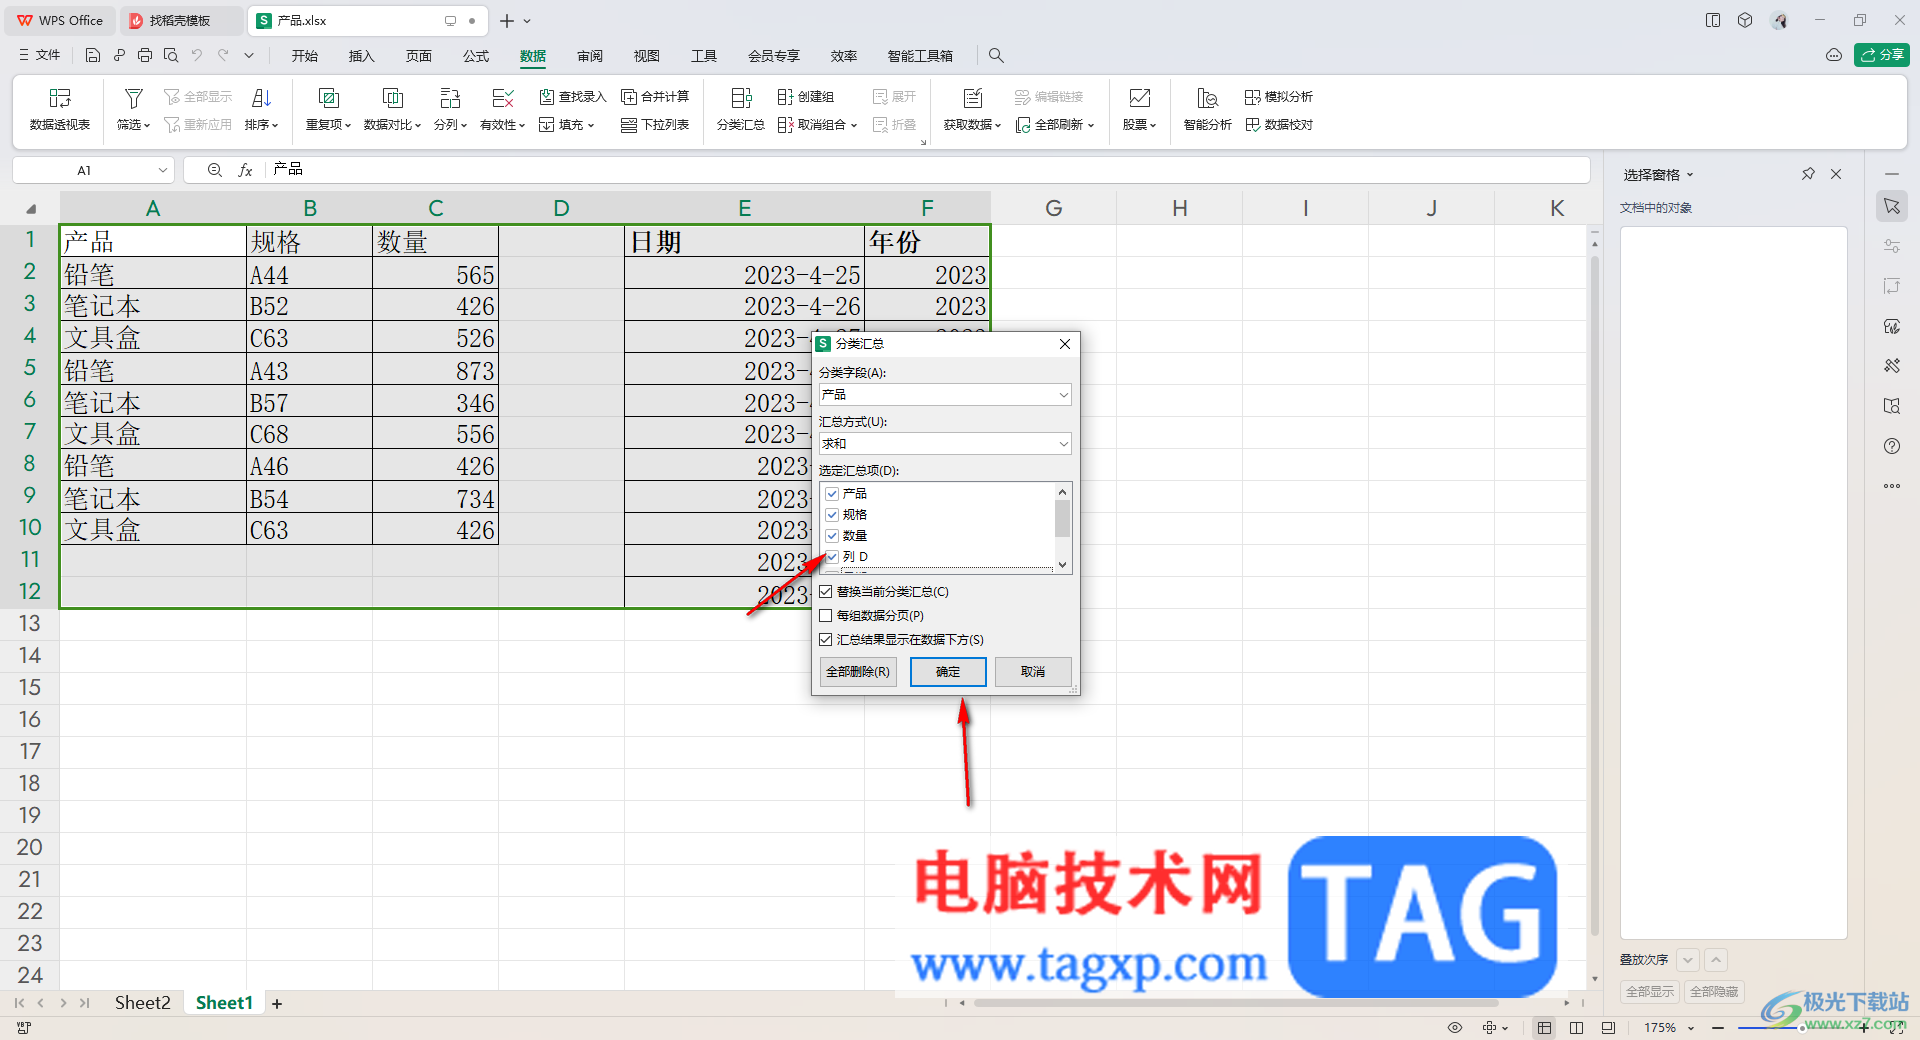Click the selection arrow tool in right sidebar
1920x1040 pixels.
(x=1892, y=206)
